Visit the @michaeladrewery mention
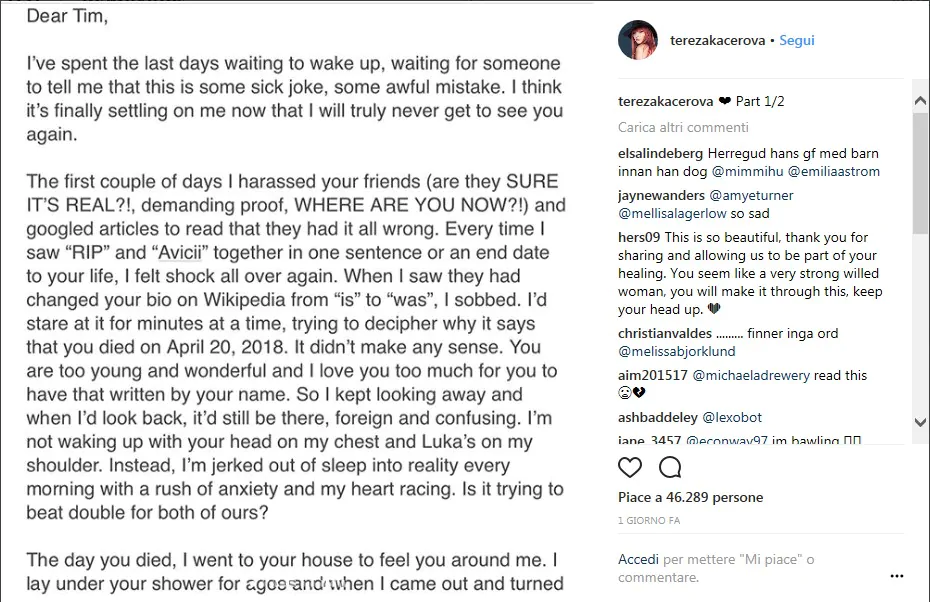Viewport: 930px width, 602px height. [x=751, y=375]
